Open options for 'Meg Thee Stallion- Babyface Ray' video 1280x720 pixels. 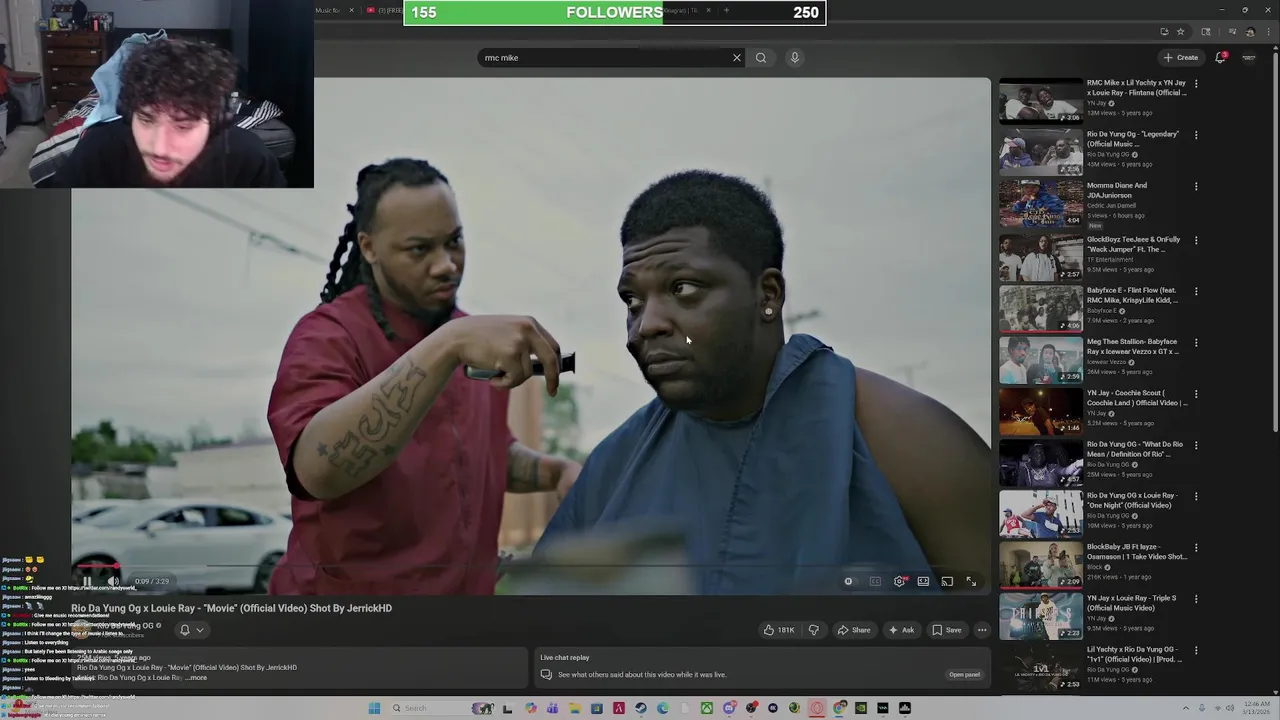pyautogui.click(x=1196, y=342)
